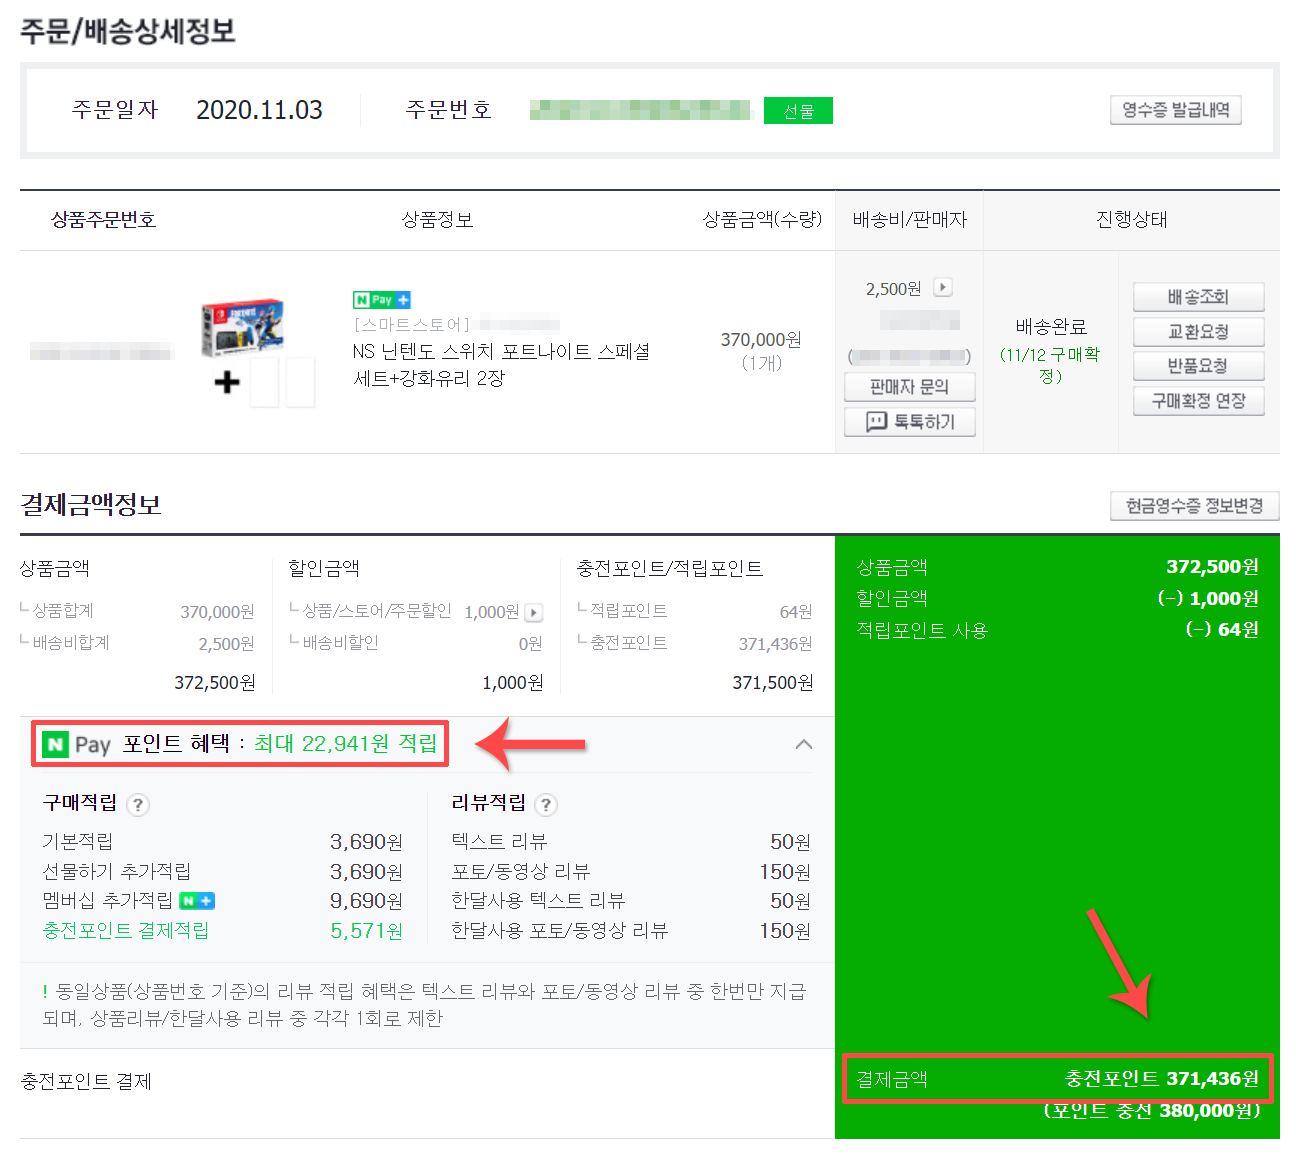Click 구매확정 연장 button
The width and height of the screenshot is (1296, 1158).
tap(1198, 401)
